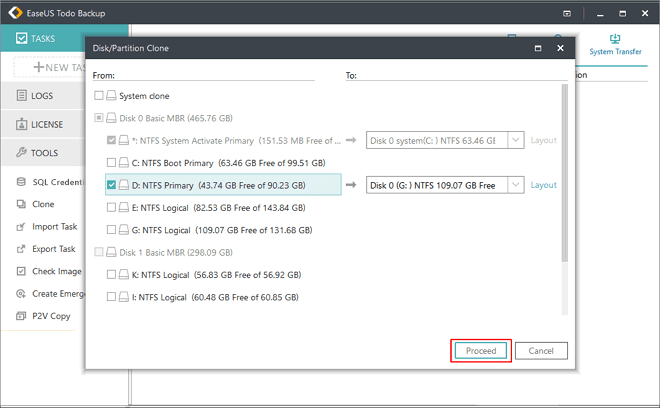This screenshot has height=408, width=660.
Task: Click the LOGS list icon
Action: click(21, 96)
